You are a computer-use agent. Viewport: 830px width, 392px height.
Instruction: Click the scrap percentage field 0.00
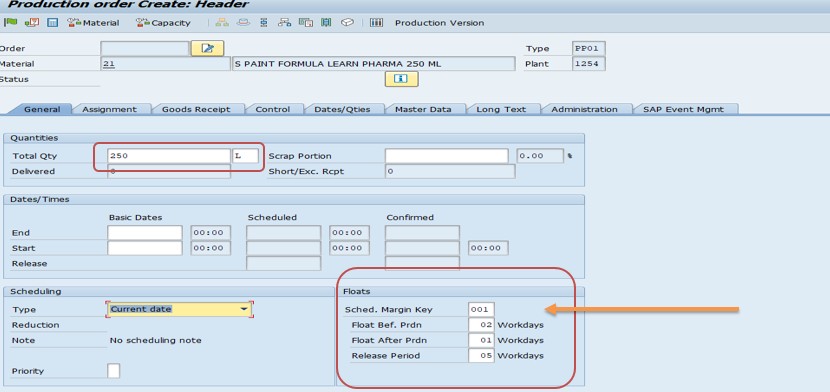540,156
